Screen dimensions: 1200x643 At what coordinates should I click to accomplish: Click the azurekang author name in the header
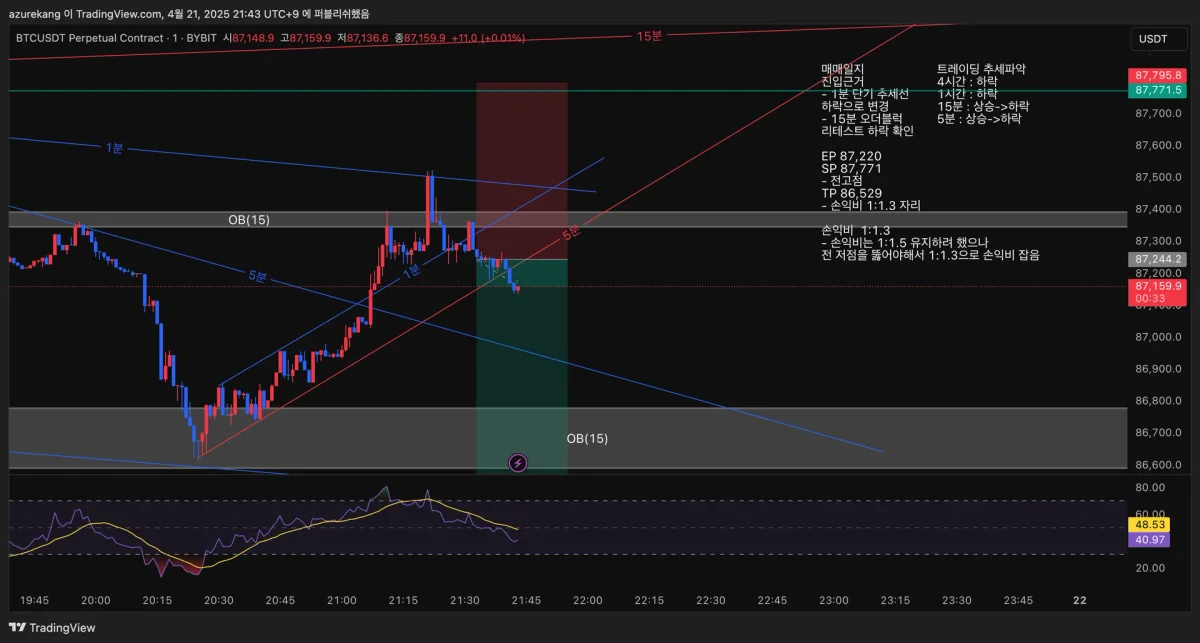point(33,14)
